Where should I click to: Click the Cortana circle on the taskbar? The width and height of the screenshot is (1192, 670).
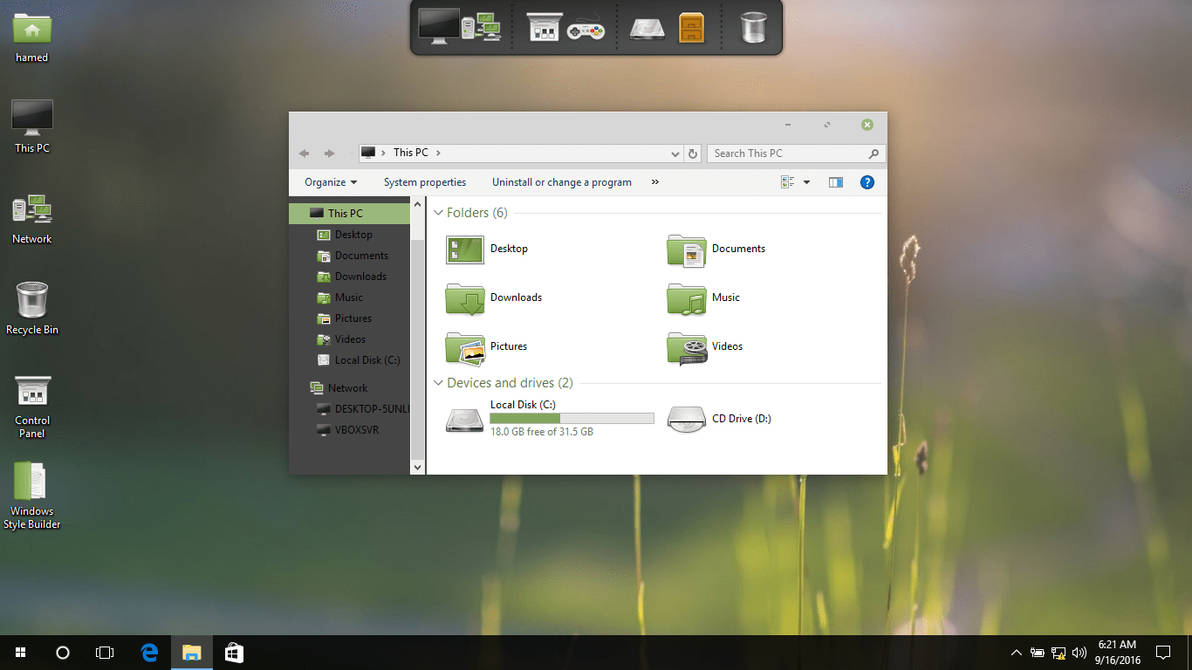(62, 652)
